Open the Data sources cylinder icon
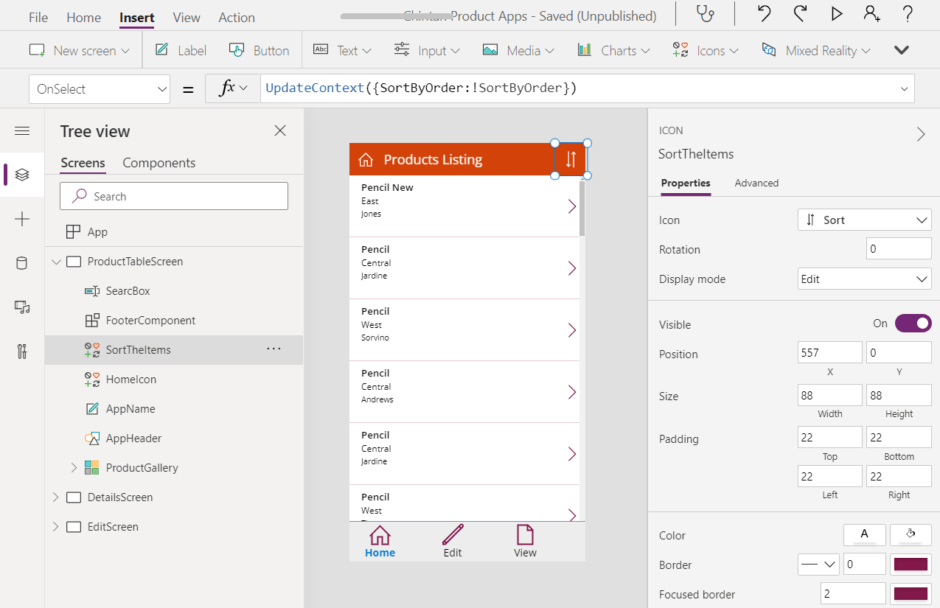 22,263
